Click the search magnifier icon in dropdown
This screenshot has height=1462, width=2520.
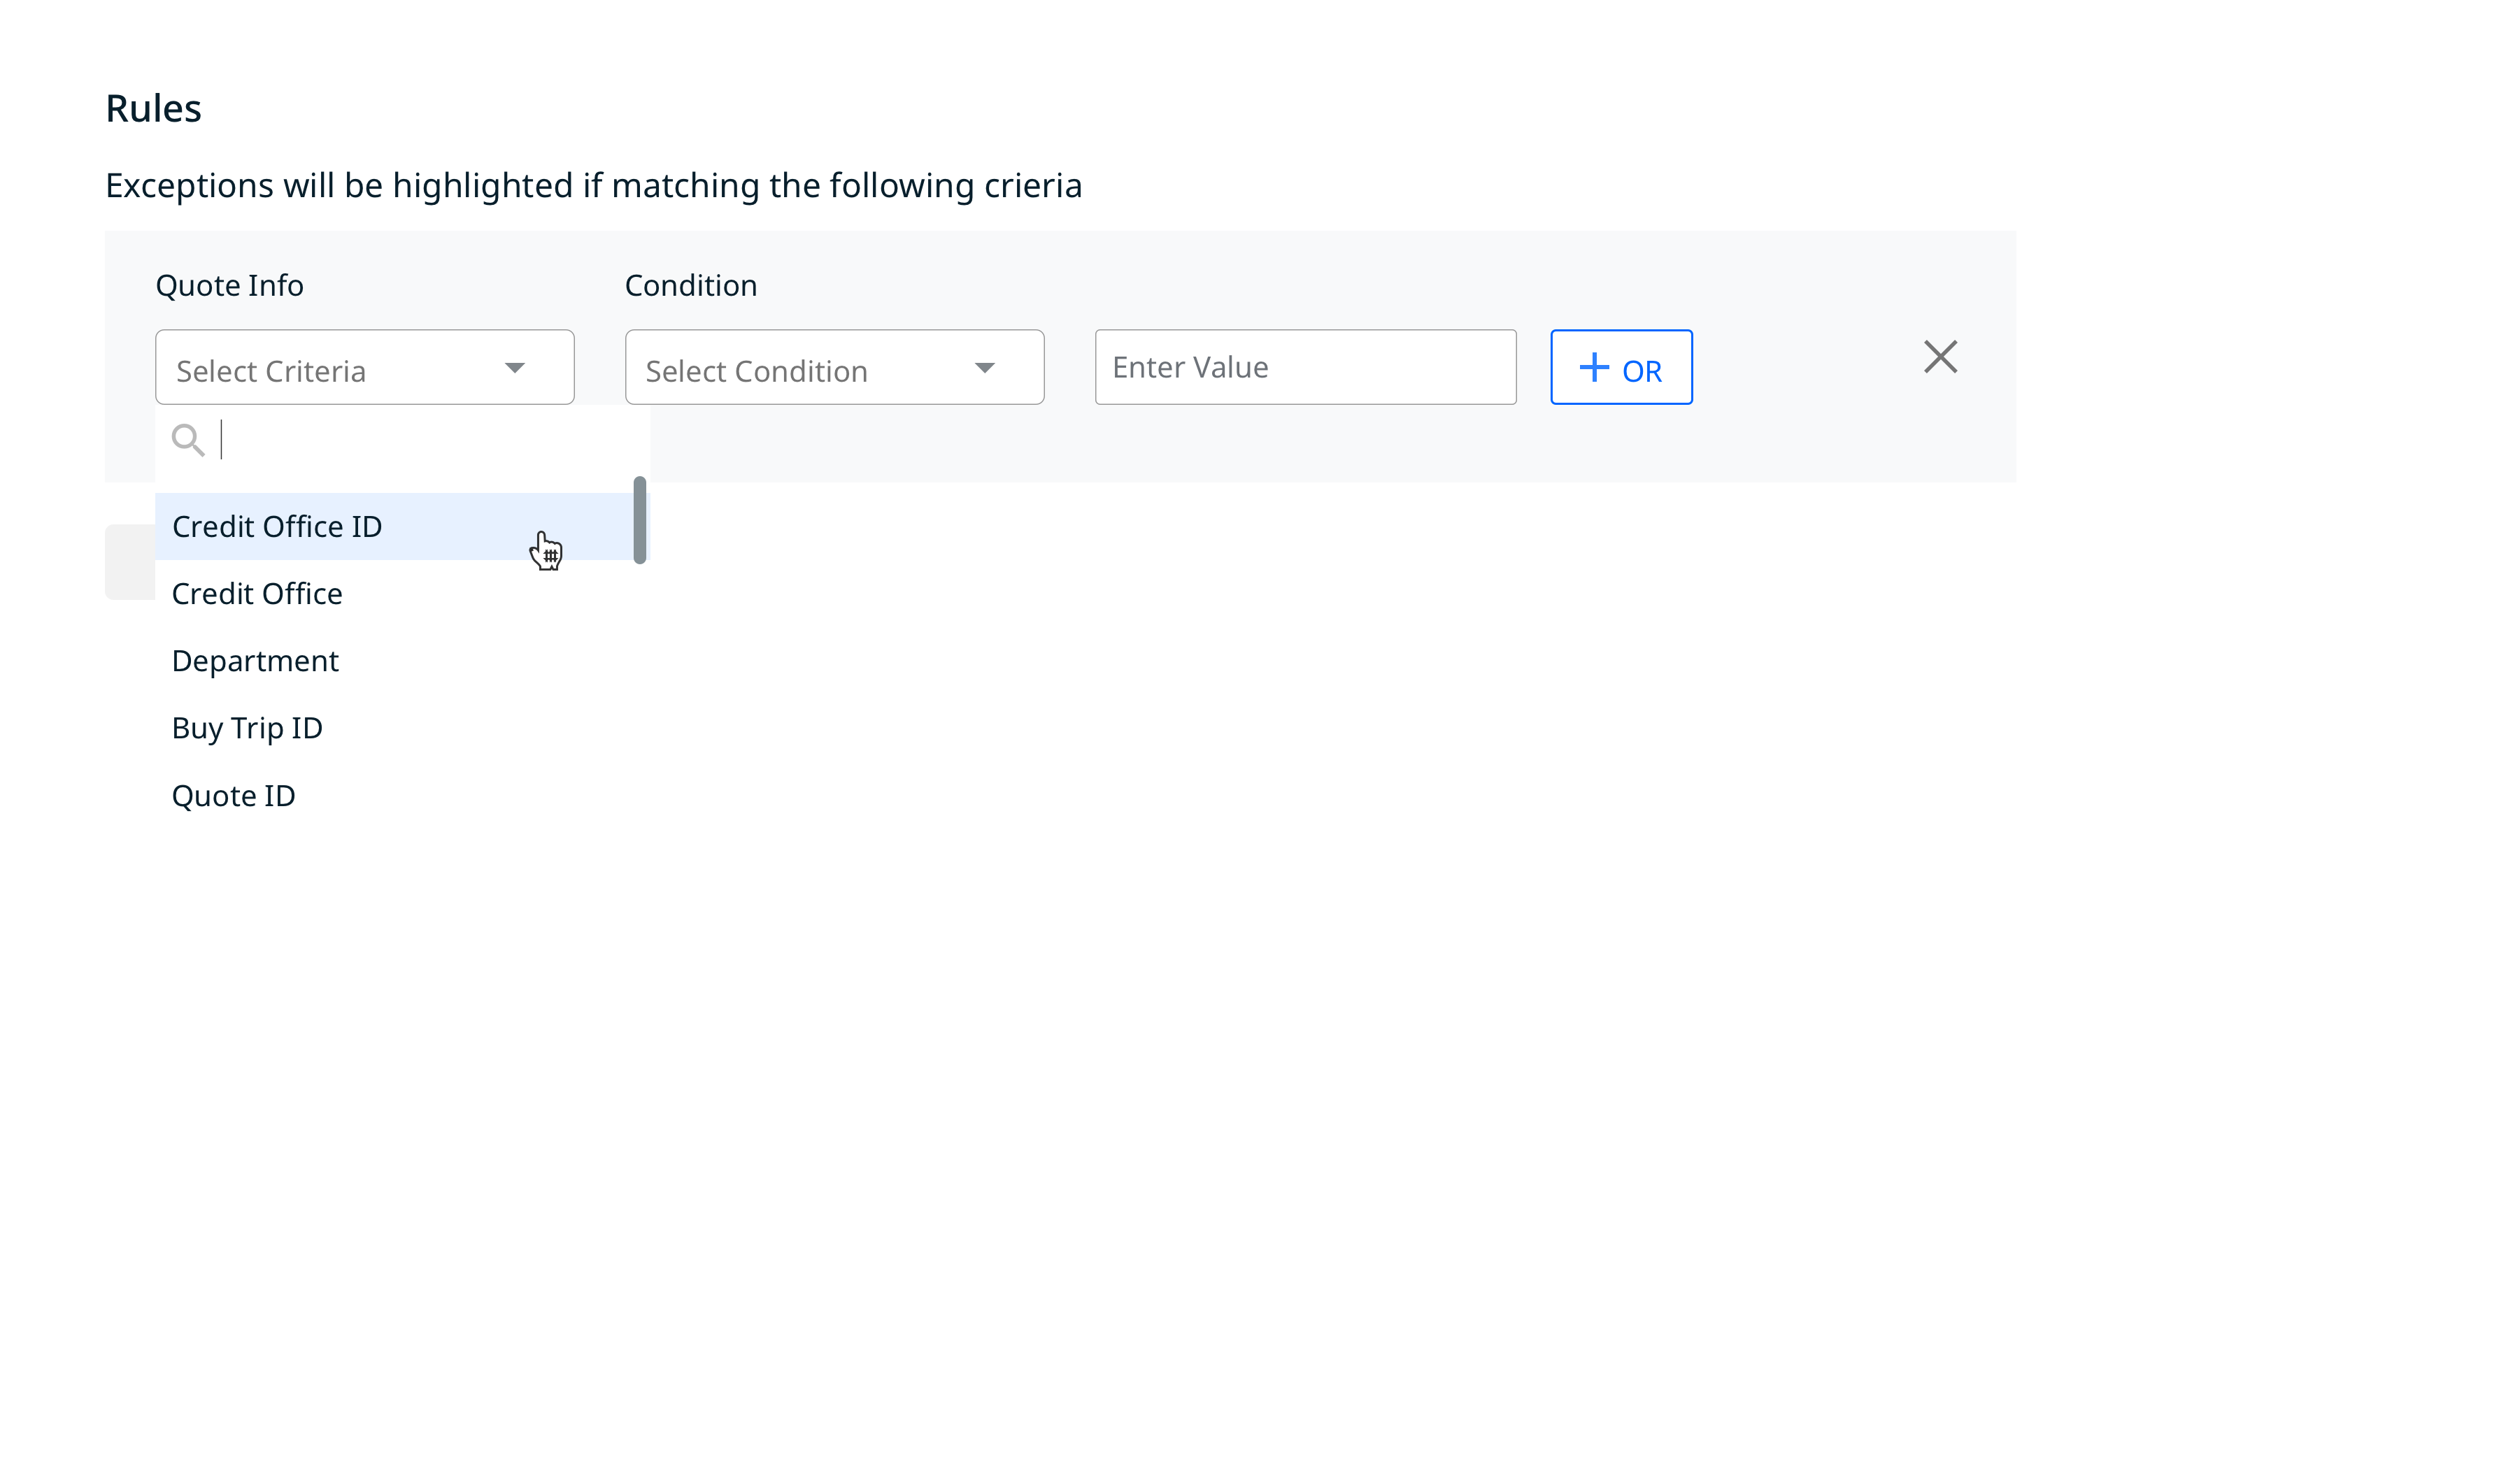click(x=189, y=439)
